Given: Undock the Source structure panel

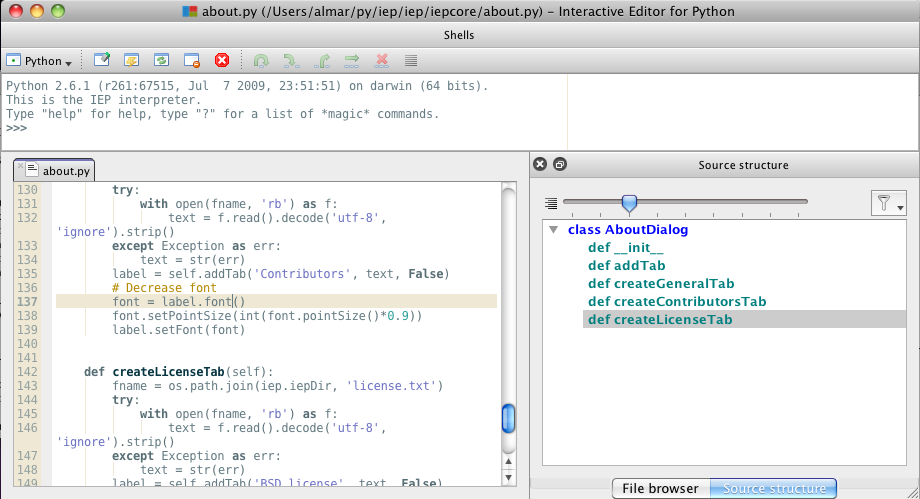Looking at the screenshot, I should [x=560, y=164].
